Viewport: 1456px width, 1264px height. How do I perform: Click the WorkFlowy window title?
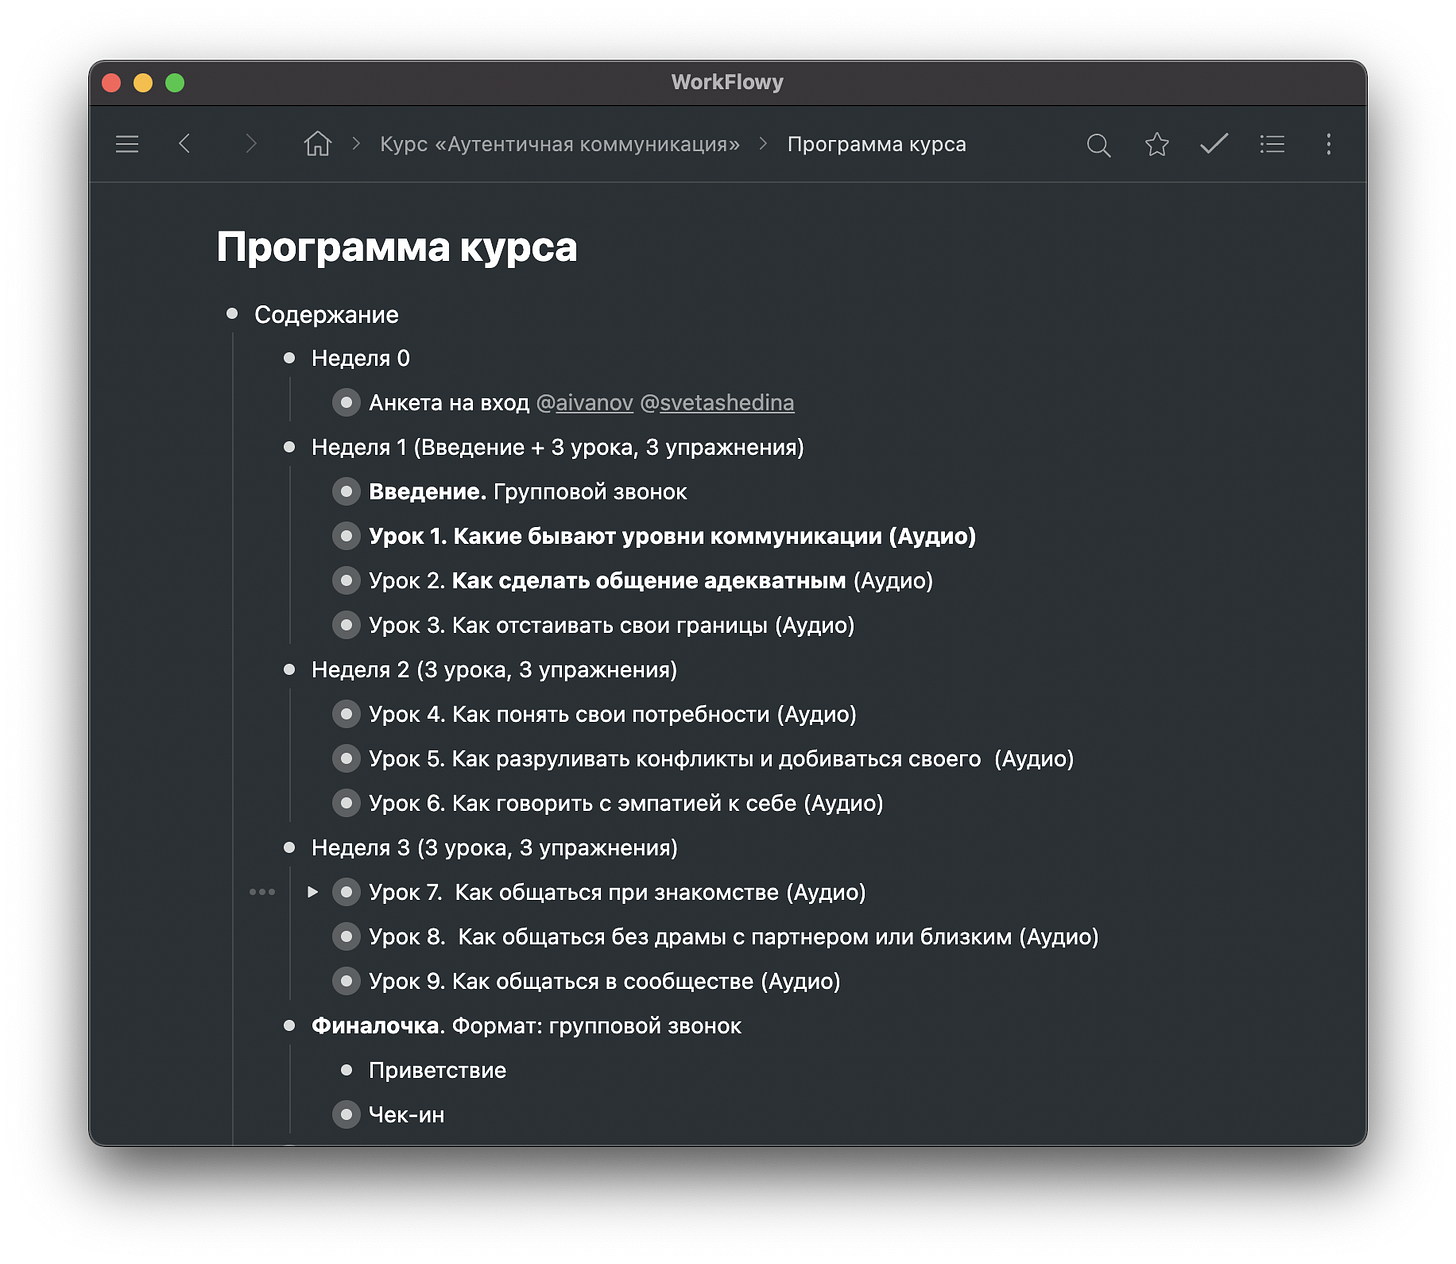pyautogui.click(x=728, y=82)
